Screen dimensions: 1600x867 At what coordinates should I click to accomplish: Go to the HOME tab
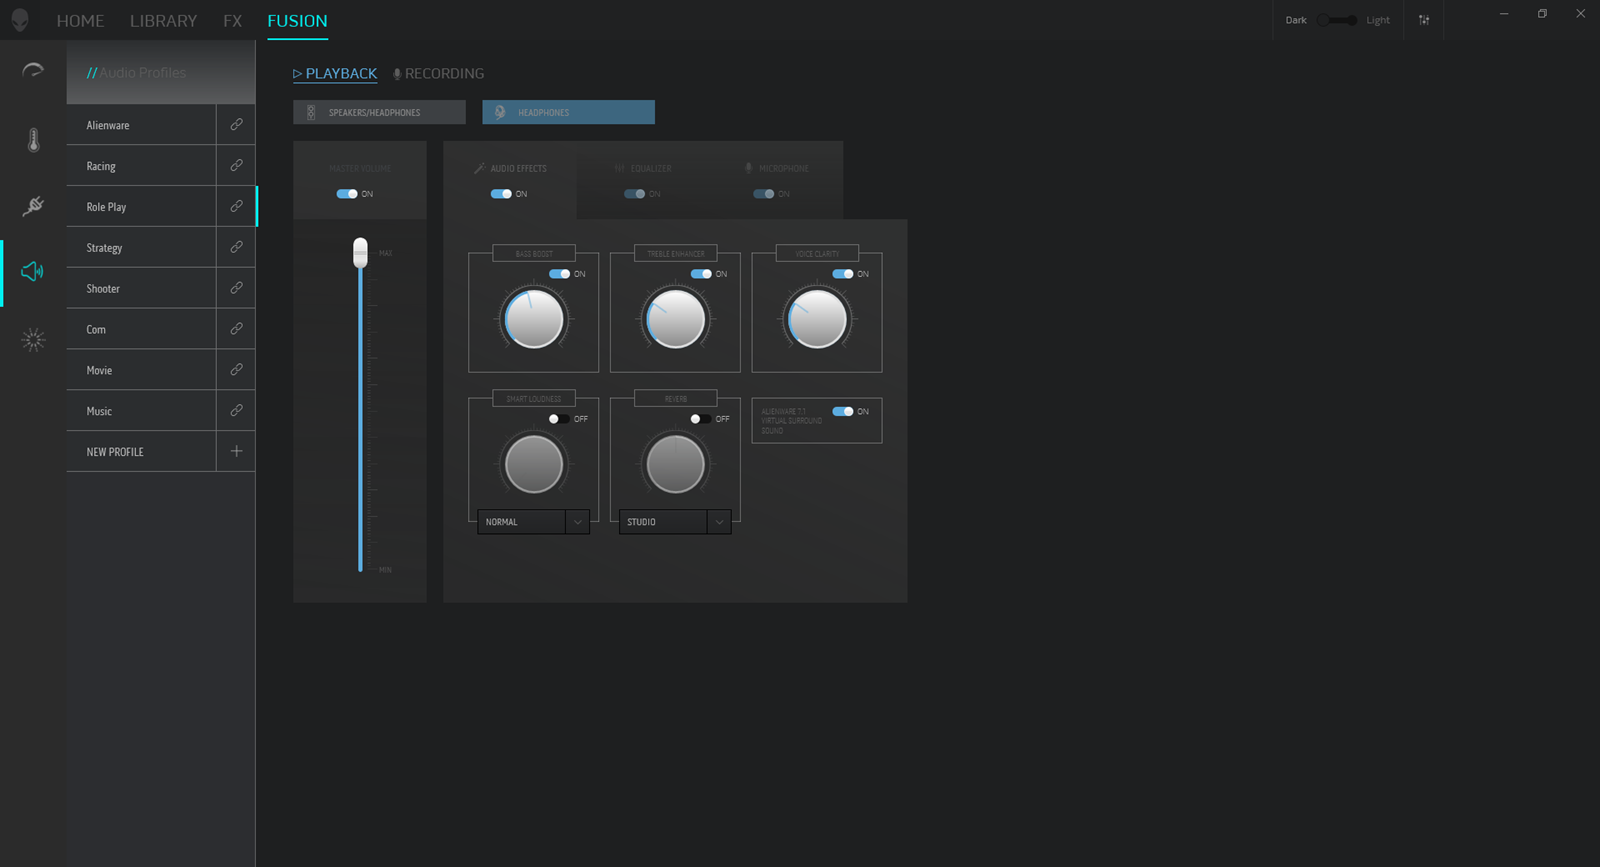[80, 21]
